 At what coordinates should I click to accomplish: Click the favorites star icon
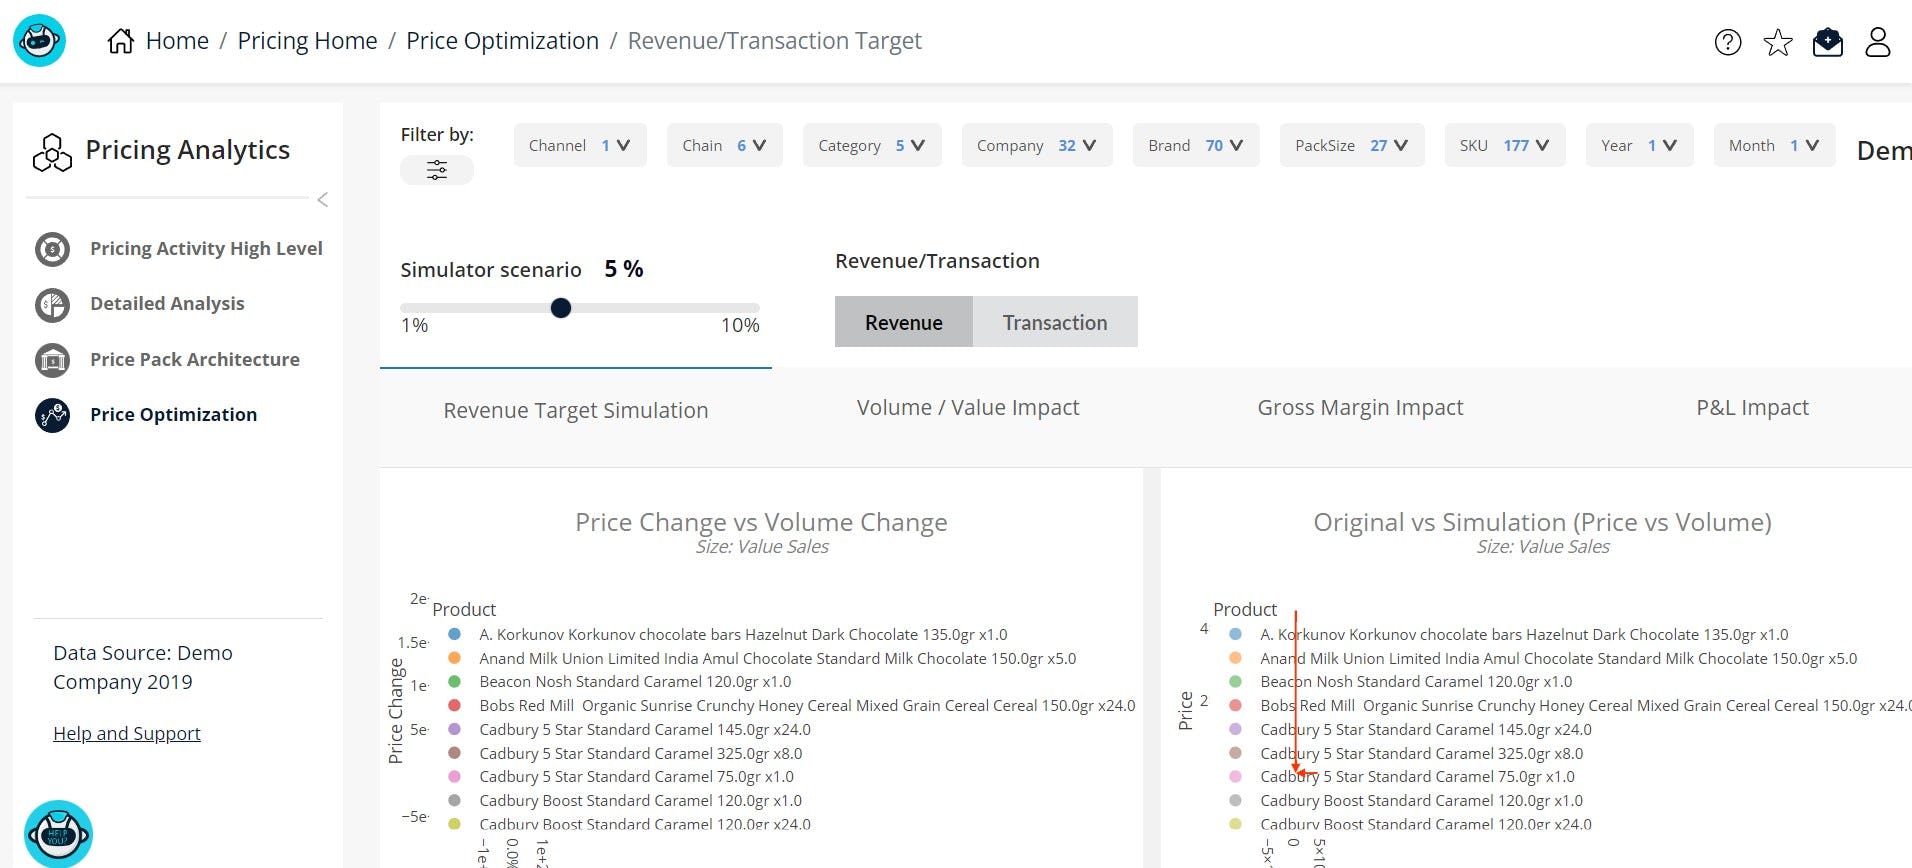(1777, 42)
